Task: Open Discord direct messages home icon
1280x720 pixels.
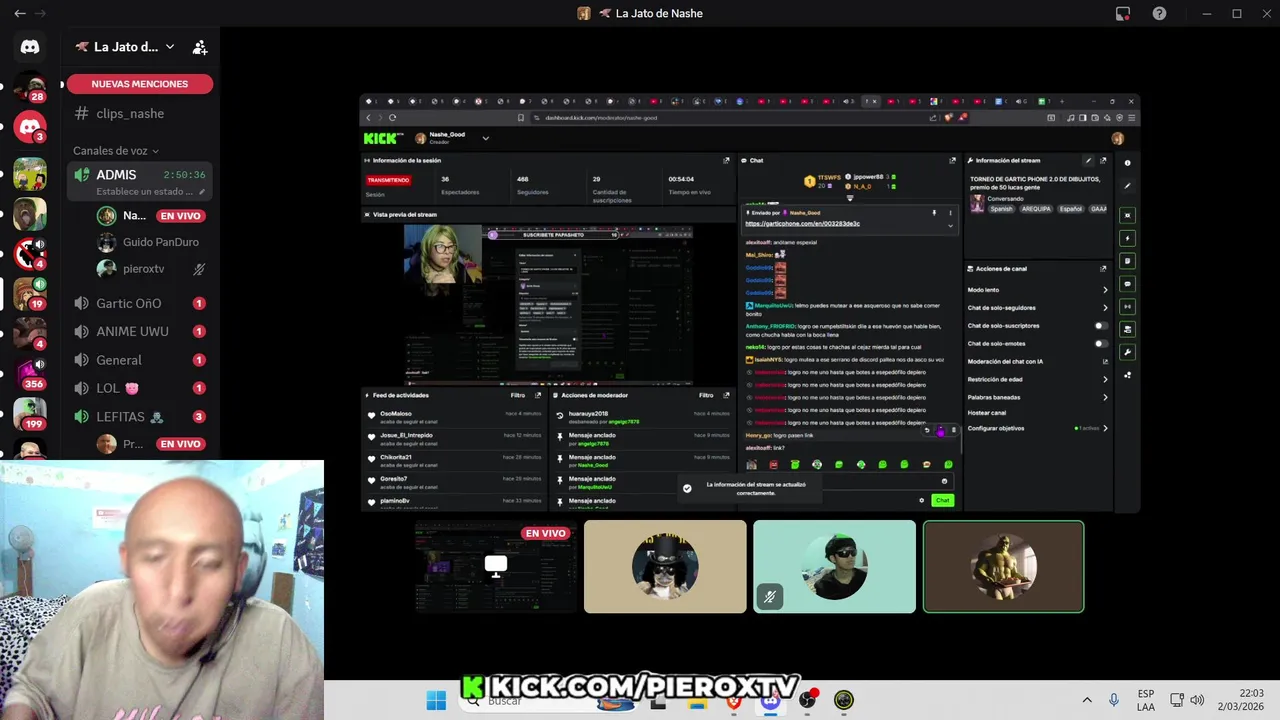Action: [30, 47]
